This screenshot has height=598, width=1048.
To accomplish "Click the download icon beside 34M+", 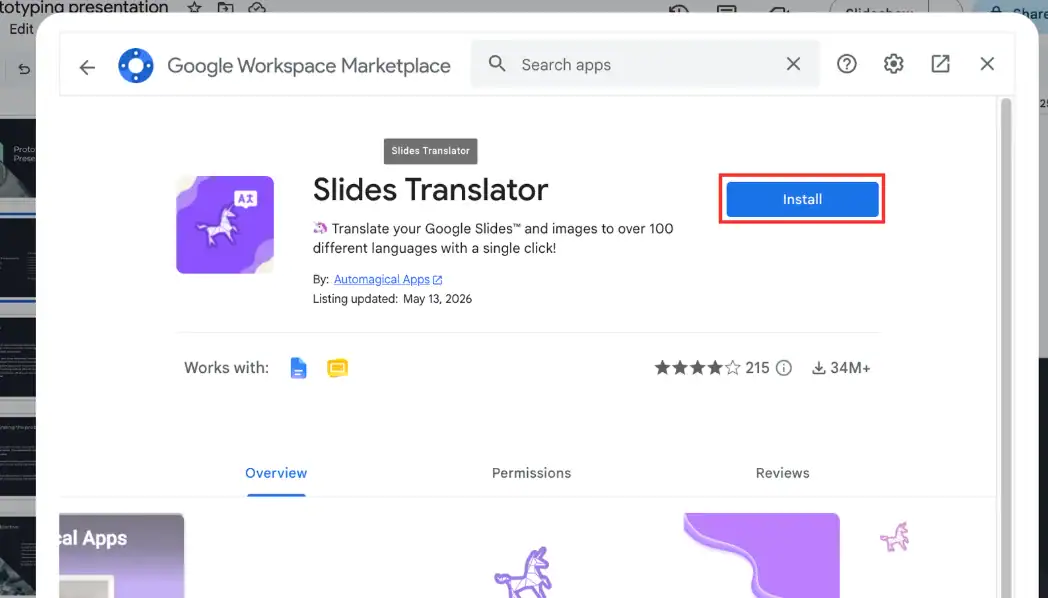I will click(x=819, y=368).
